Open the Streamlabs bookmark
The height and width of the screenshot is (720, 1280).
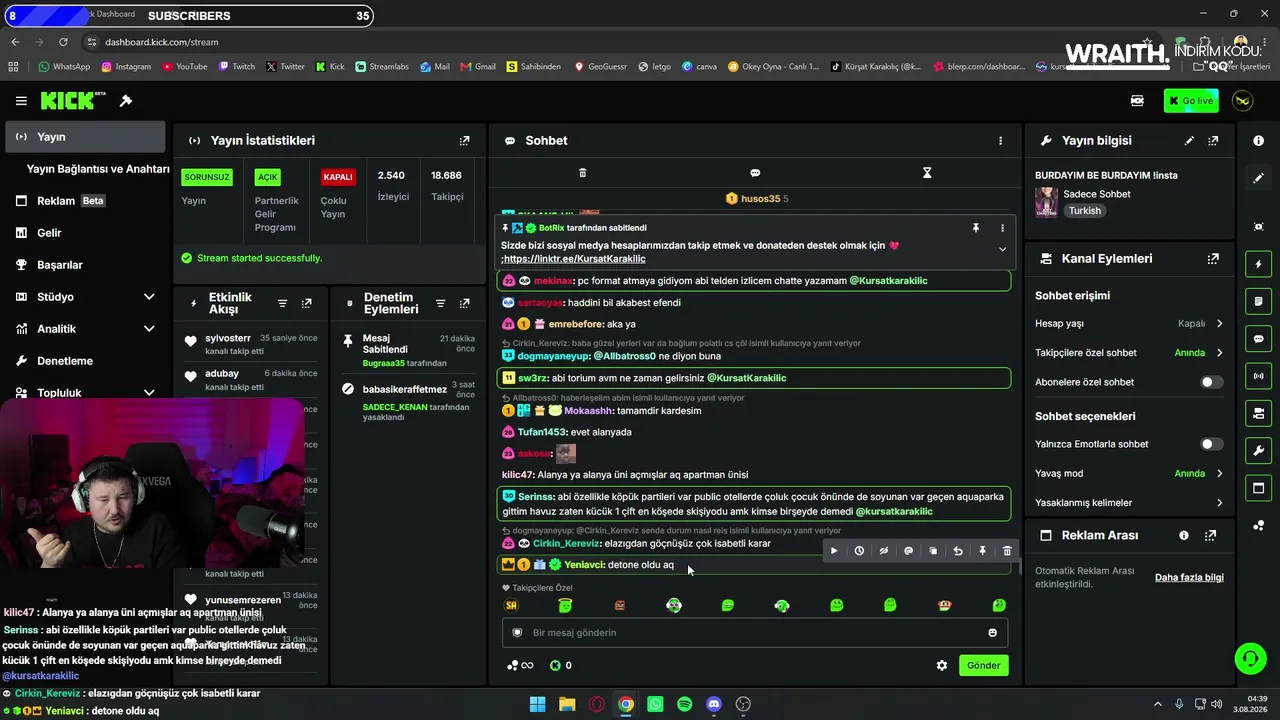click(x=382, y=67)
